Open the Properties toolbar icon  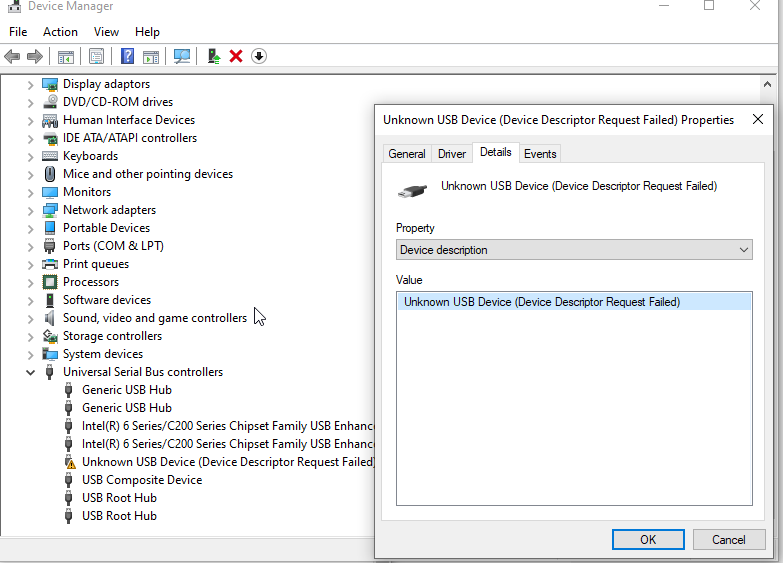[96, 56]
